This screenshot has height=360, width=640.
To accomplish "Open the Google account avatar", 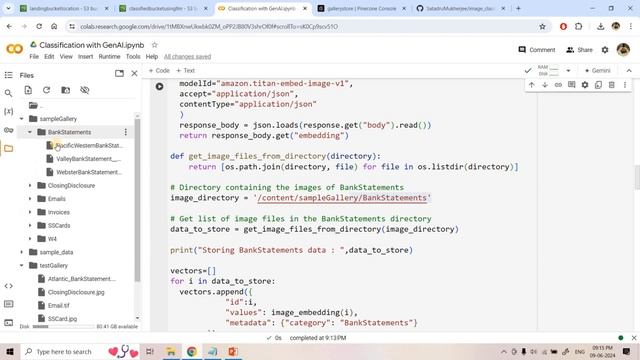I will [623, 50].
